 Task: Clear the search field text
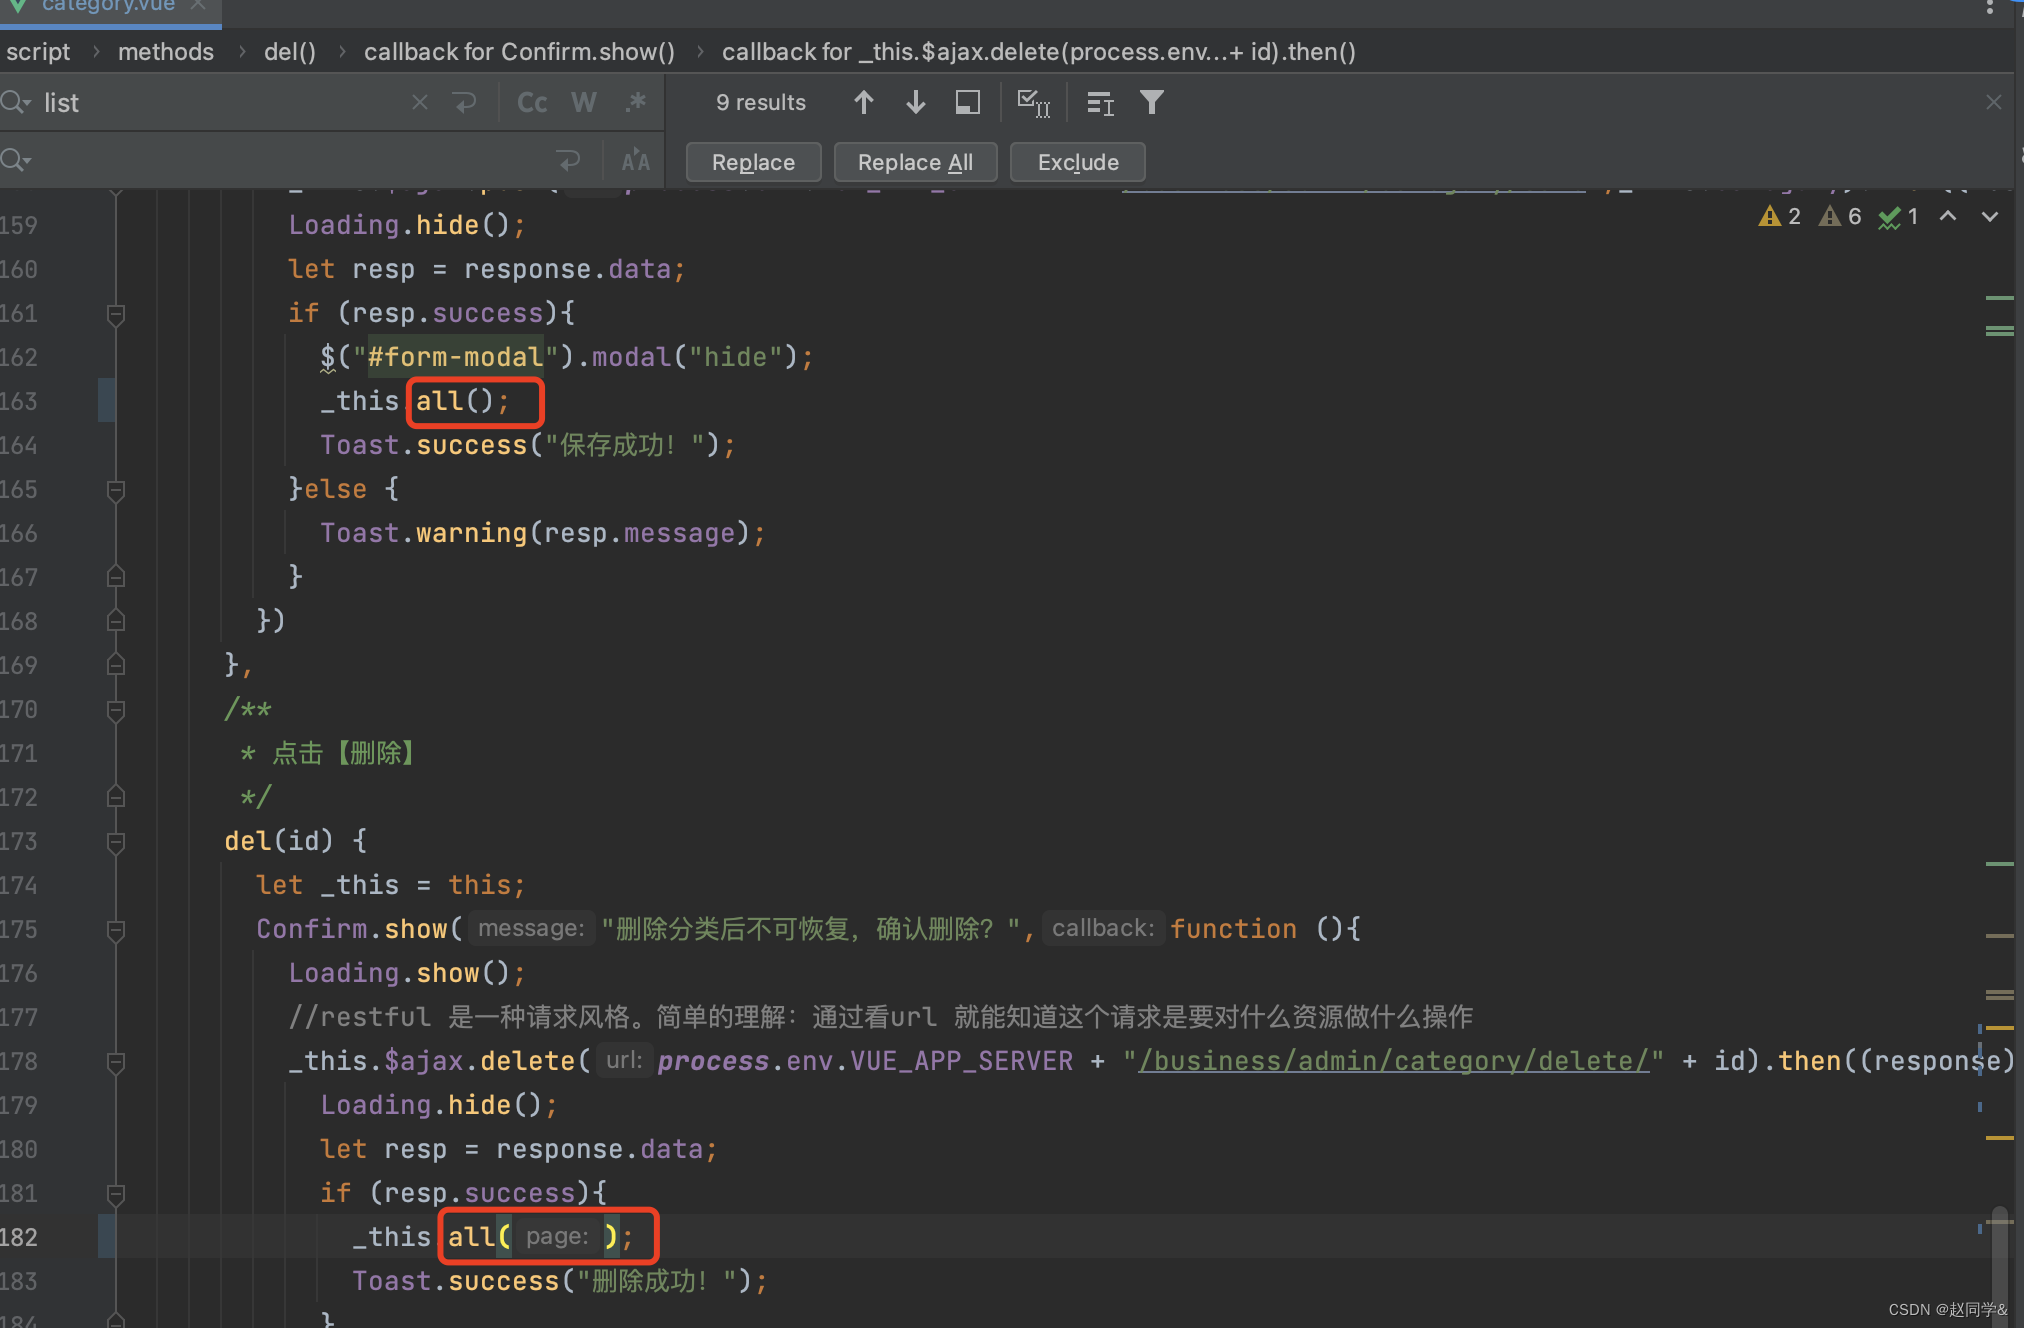420,102
